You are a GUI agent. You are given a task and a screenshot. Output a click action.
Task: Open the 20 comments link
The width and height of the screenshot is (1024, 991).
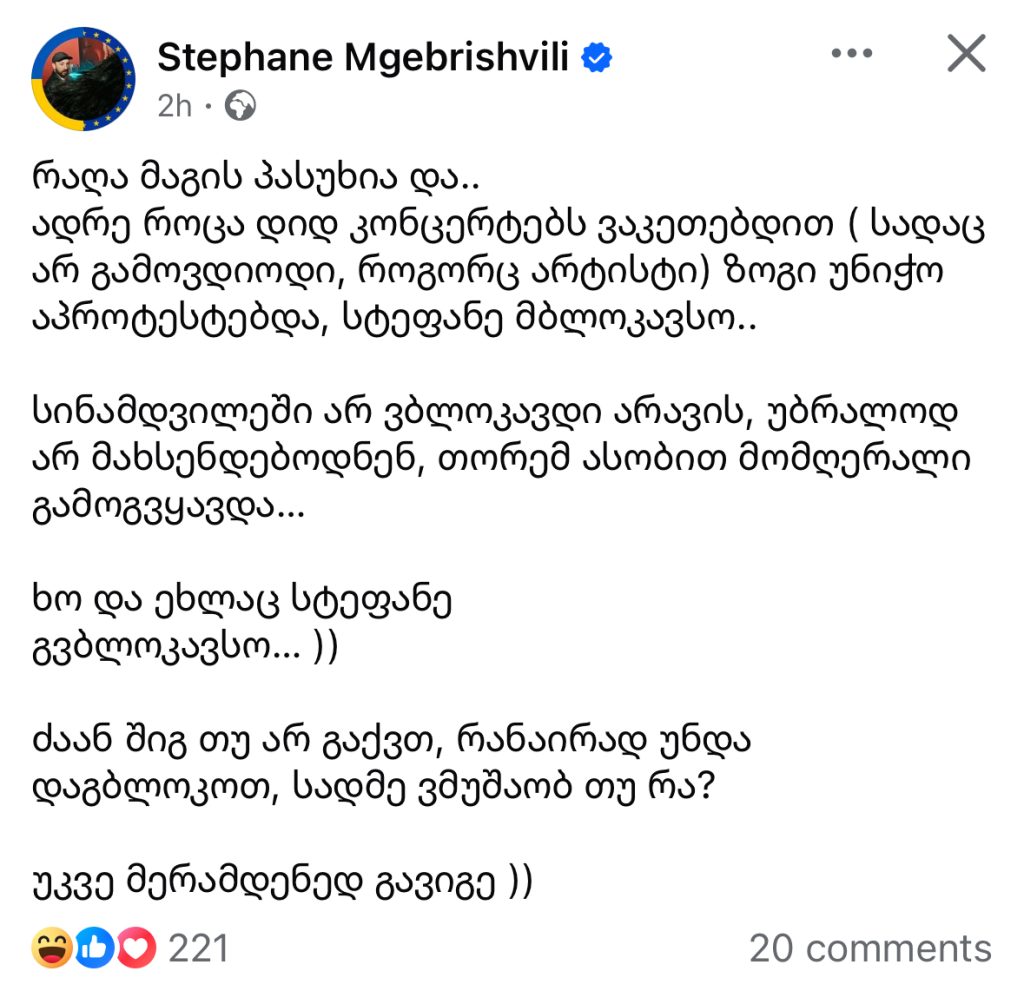[x=870, y=948]
